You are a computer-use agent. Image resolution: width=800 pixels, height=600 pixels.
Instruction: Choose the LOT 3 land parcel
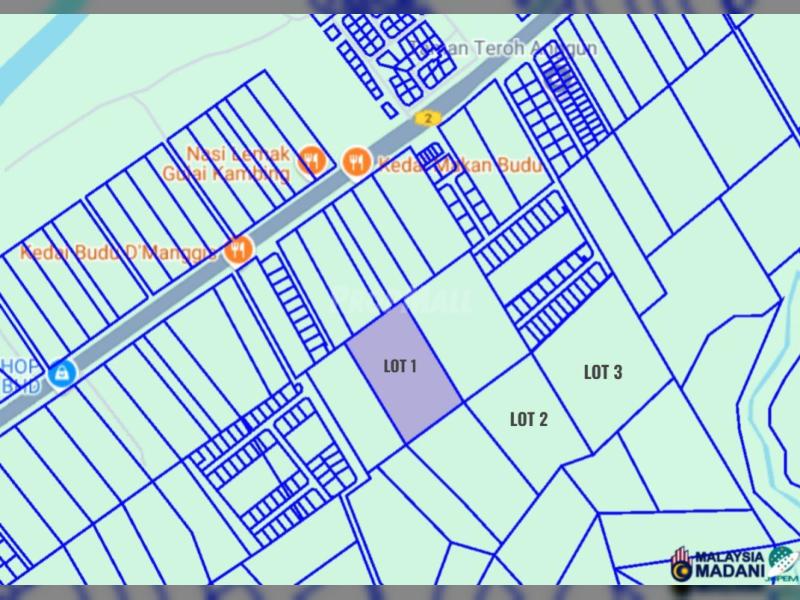[x=603, y=372]
